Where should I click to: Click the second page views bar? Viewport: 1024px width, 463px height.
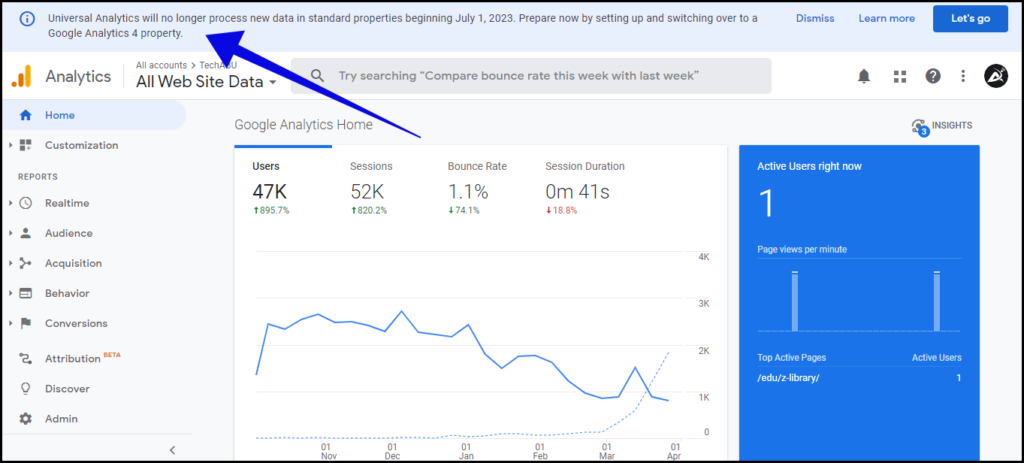936,301
